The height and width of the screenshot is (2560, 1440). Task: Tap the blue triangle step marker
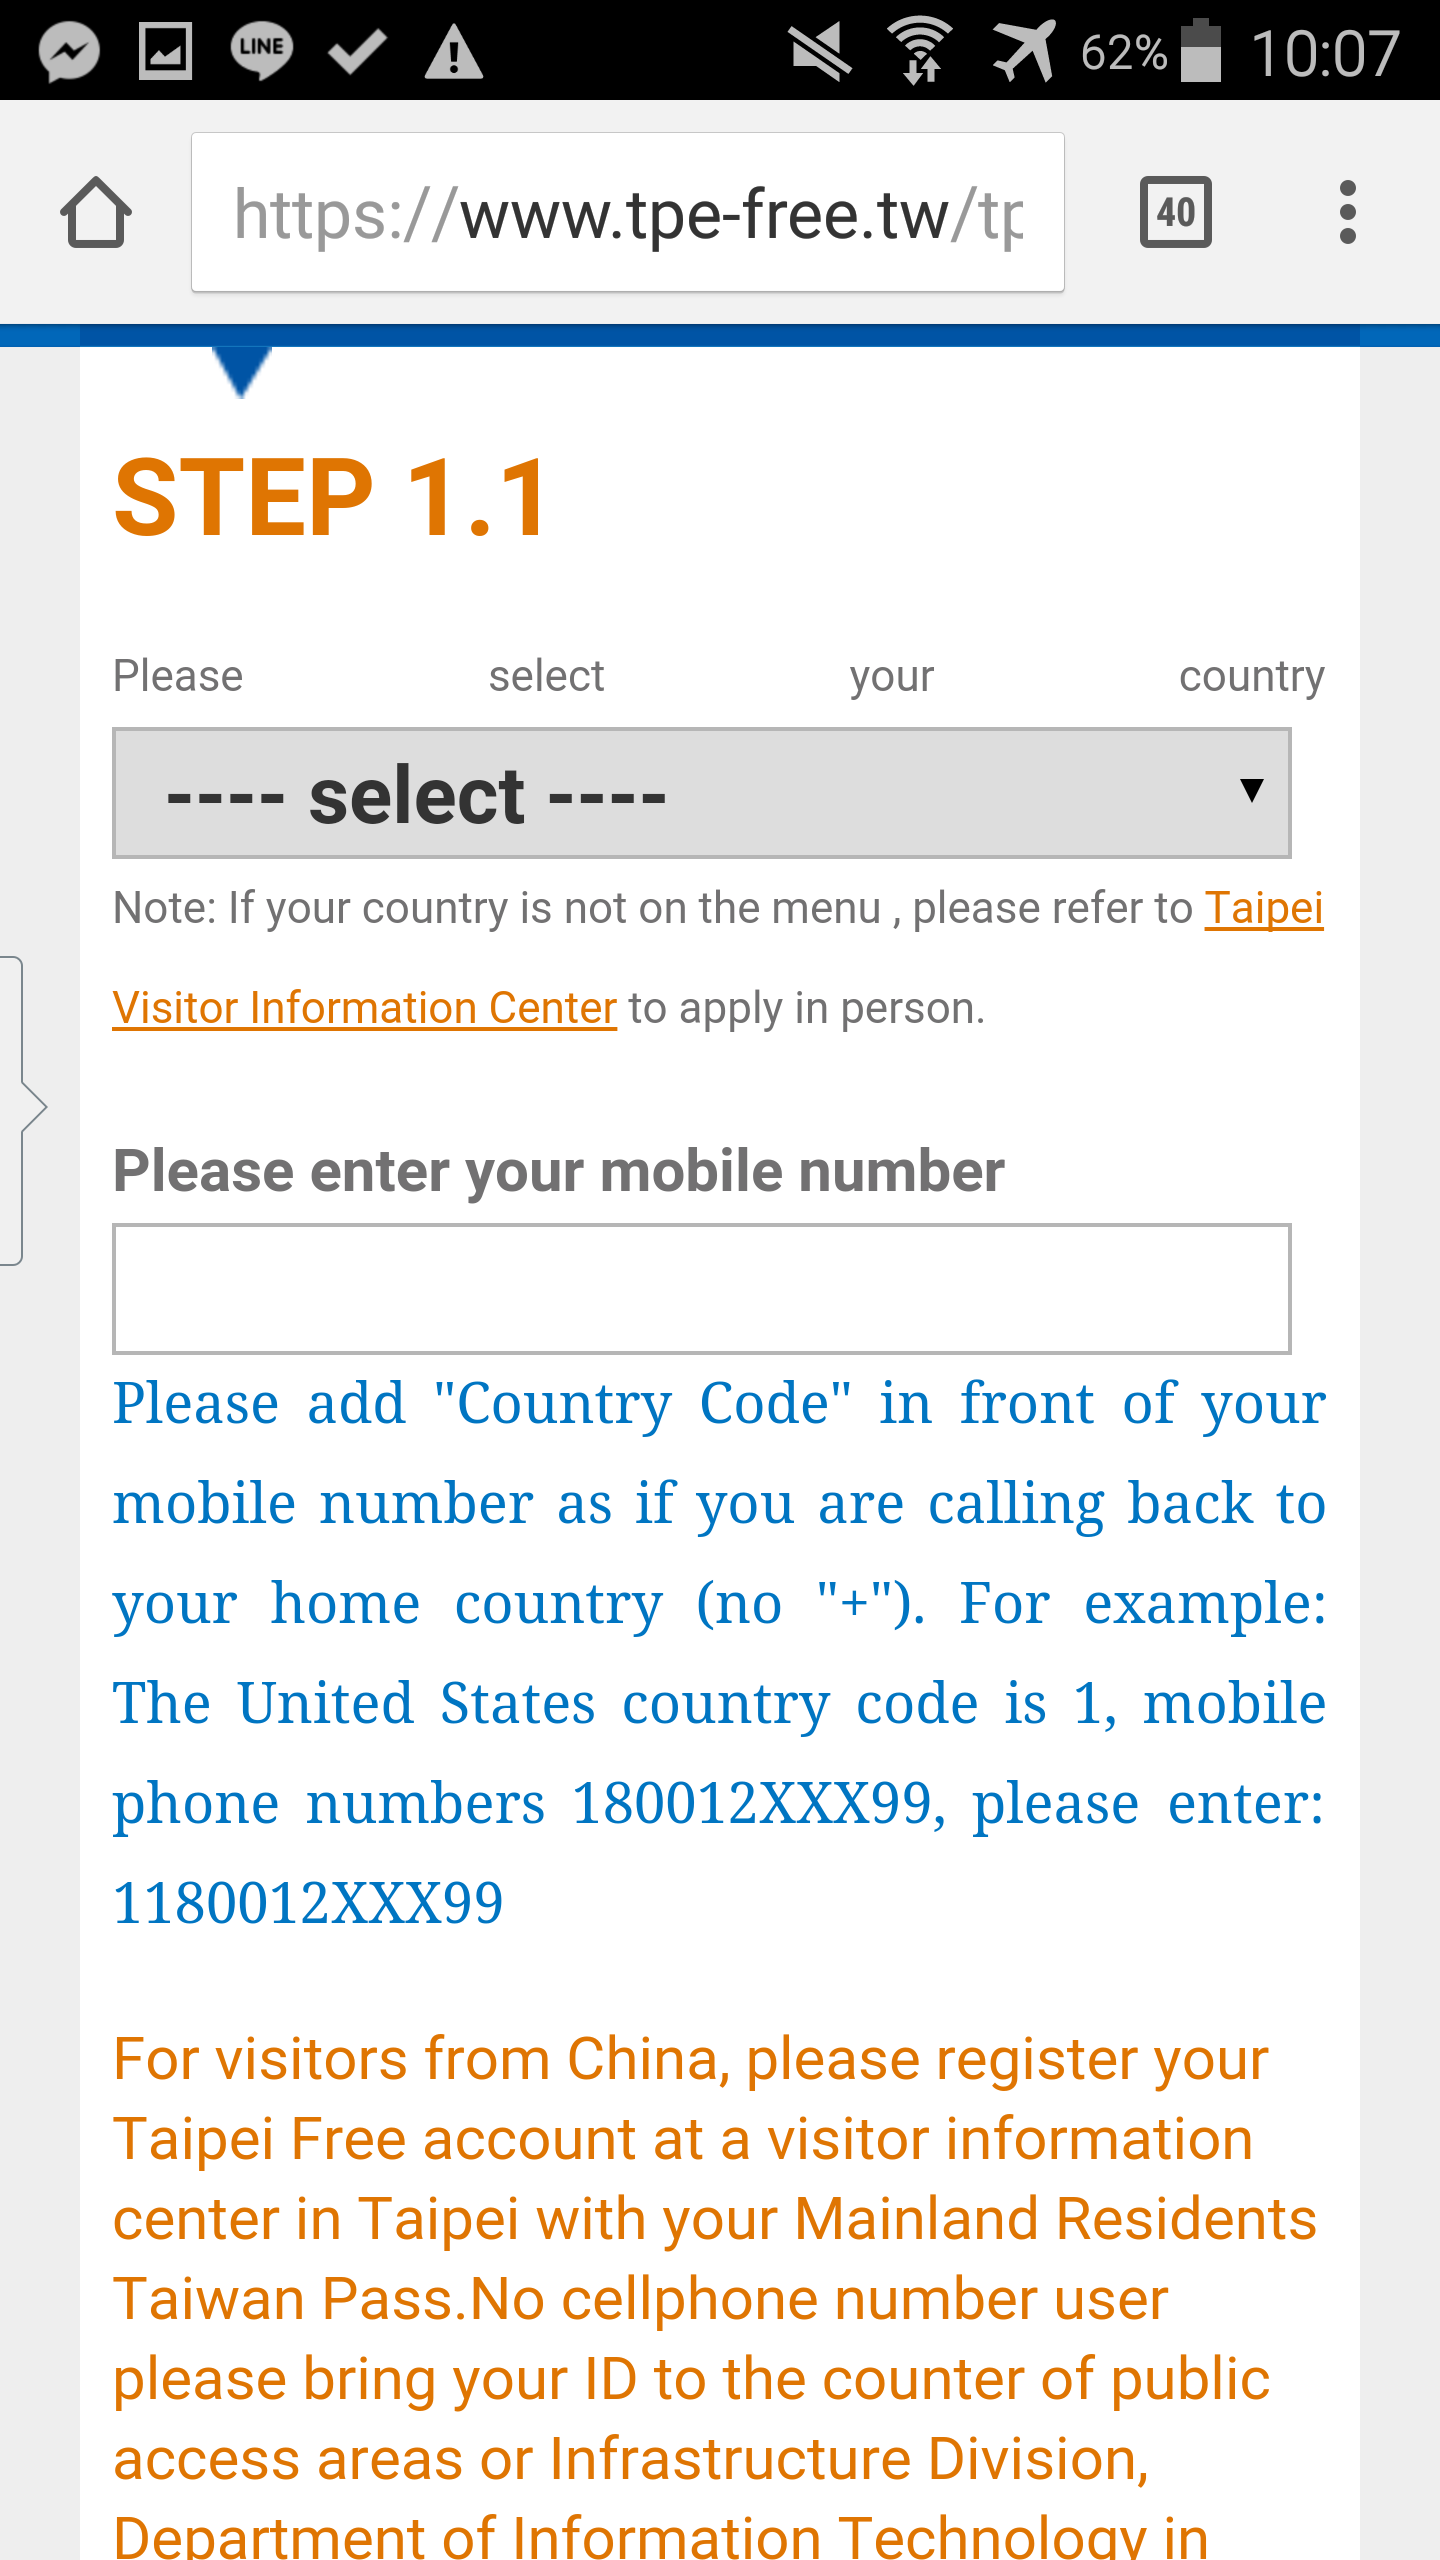click(x=242, y=370)
